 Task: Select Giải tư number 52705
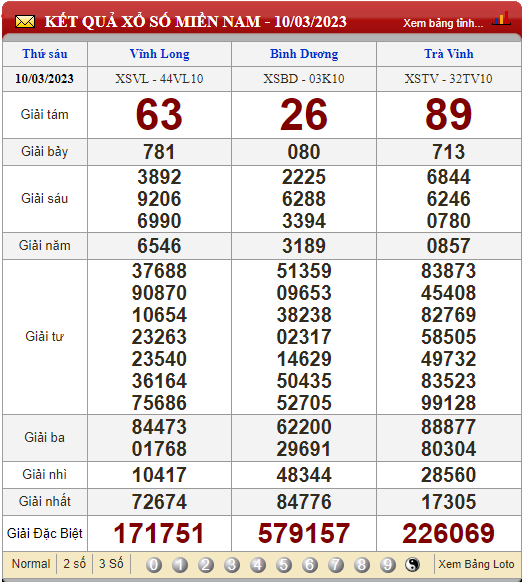(x=304, y=403)
